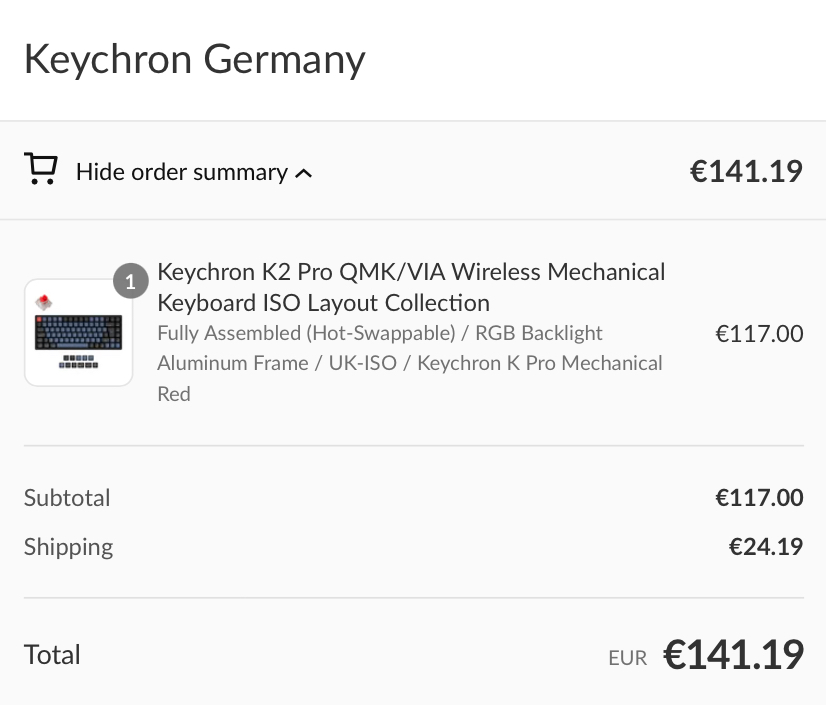The height and width of the screenshot is (705, 828).
Task: Collapse the order summary chevron
Action: coord(305,173)
